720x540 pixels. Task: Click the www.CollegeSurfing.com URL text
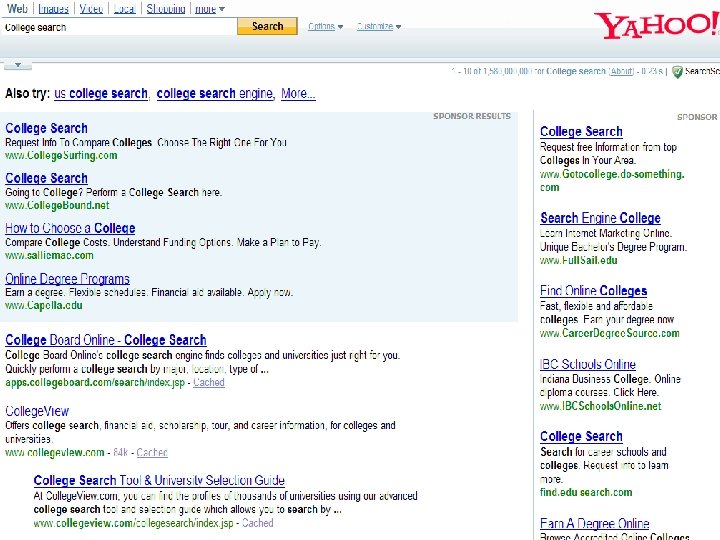coord(61,156)
